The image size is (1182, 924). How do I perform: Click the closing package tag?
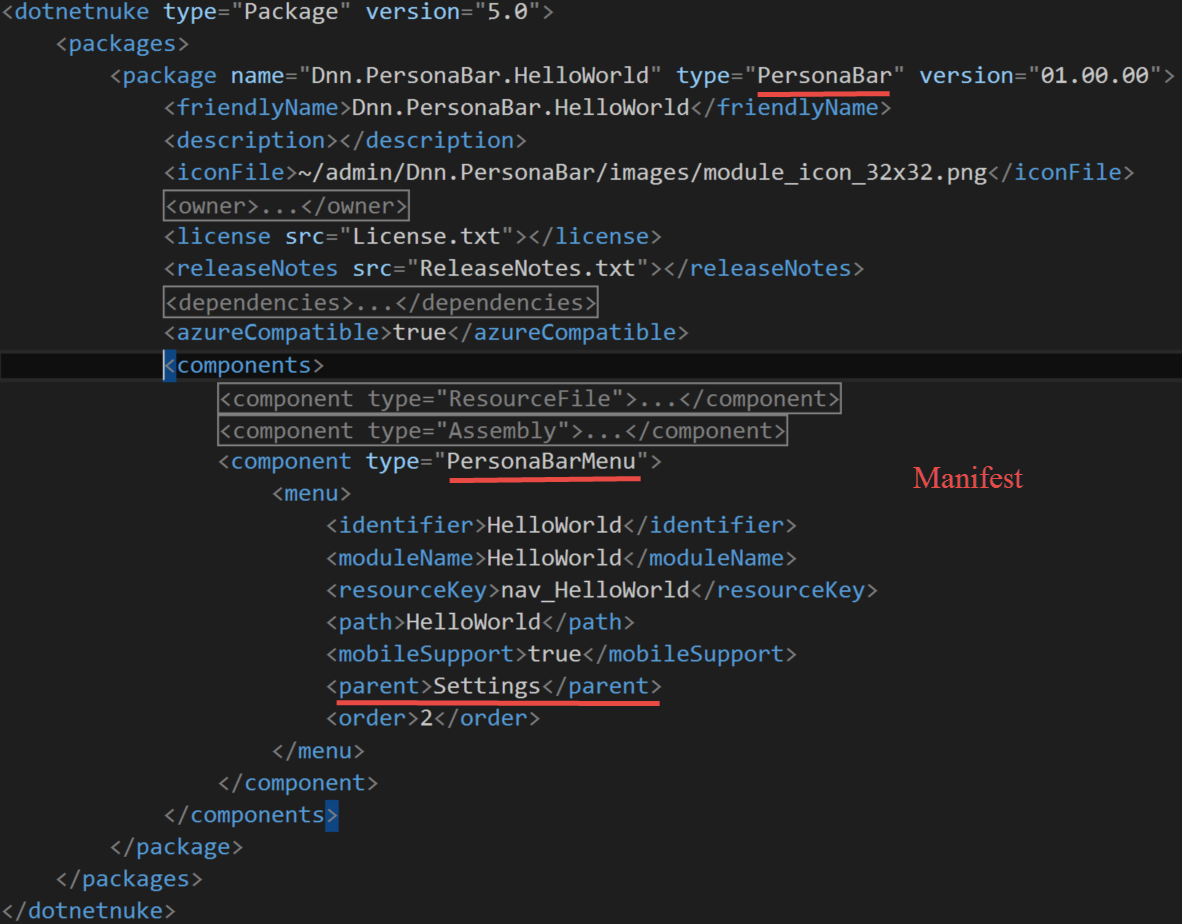[176, 846]
